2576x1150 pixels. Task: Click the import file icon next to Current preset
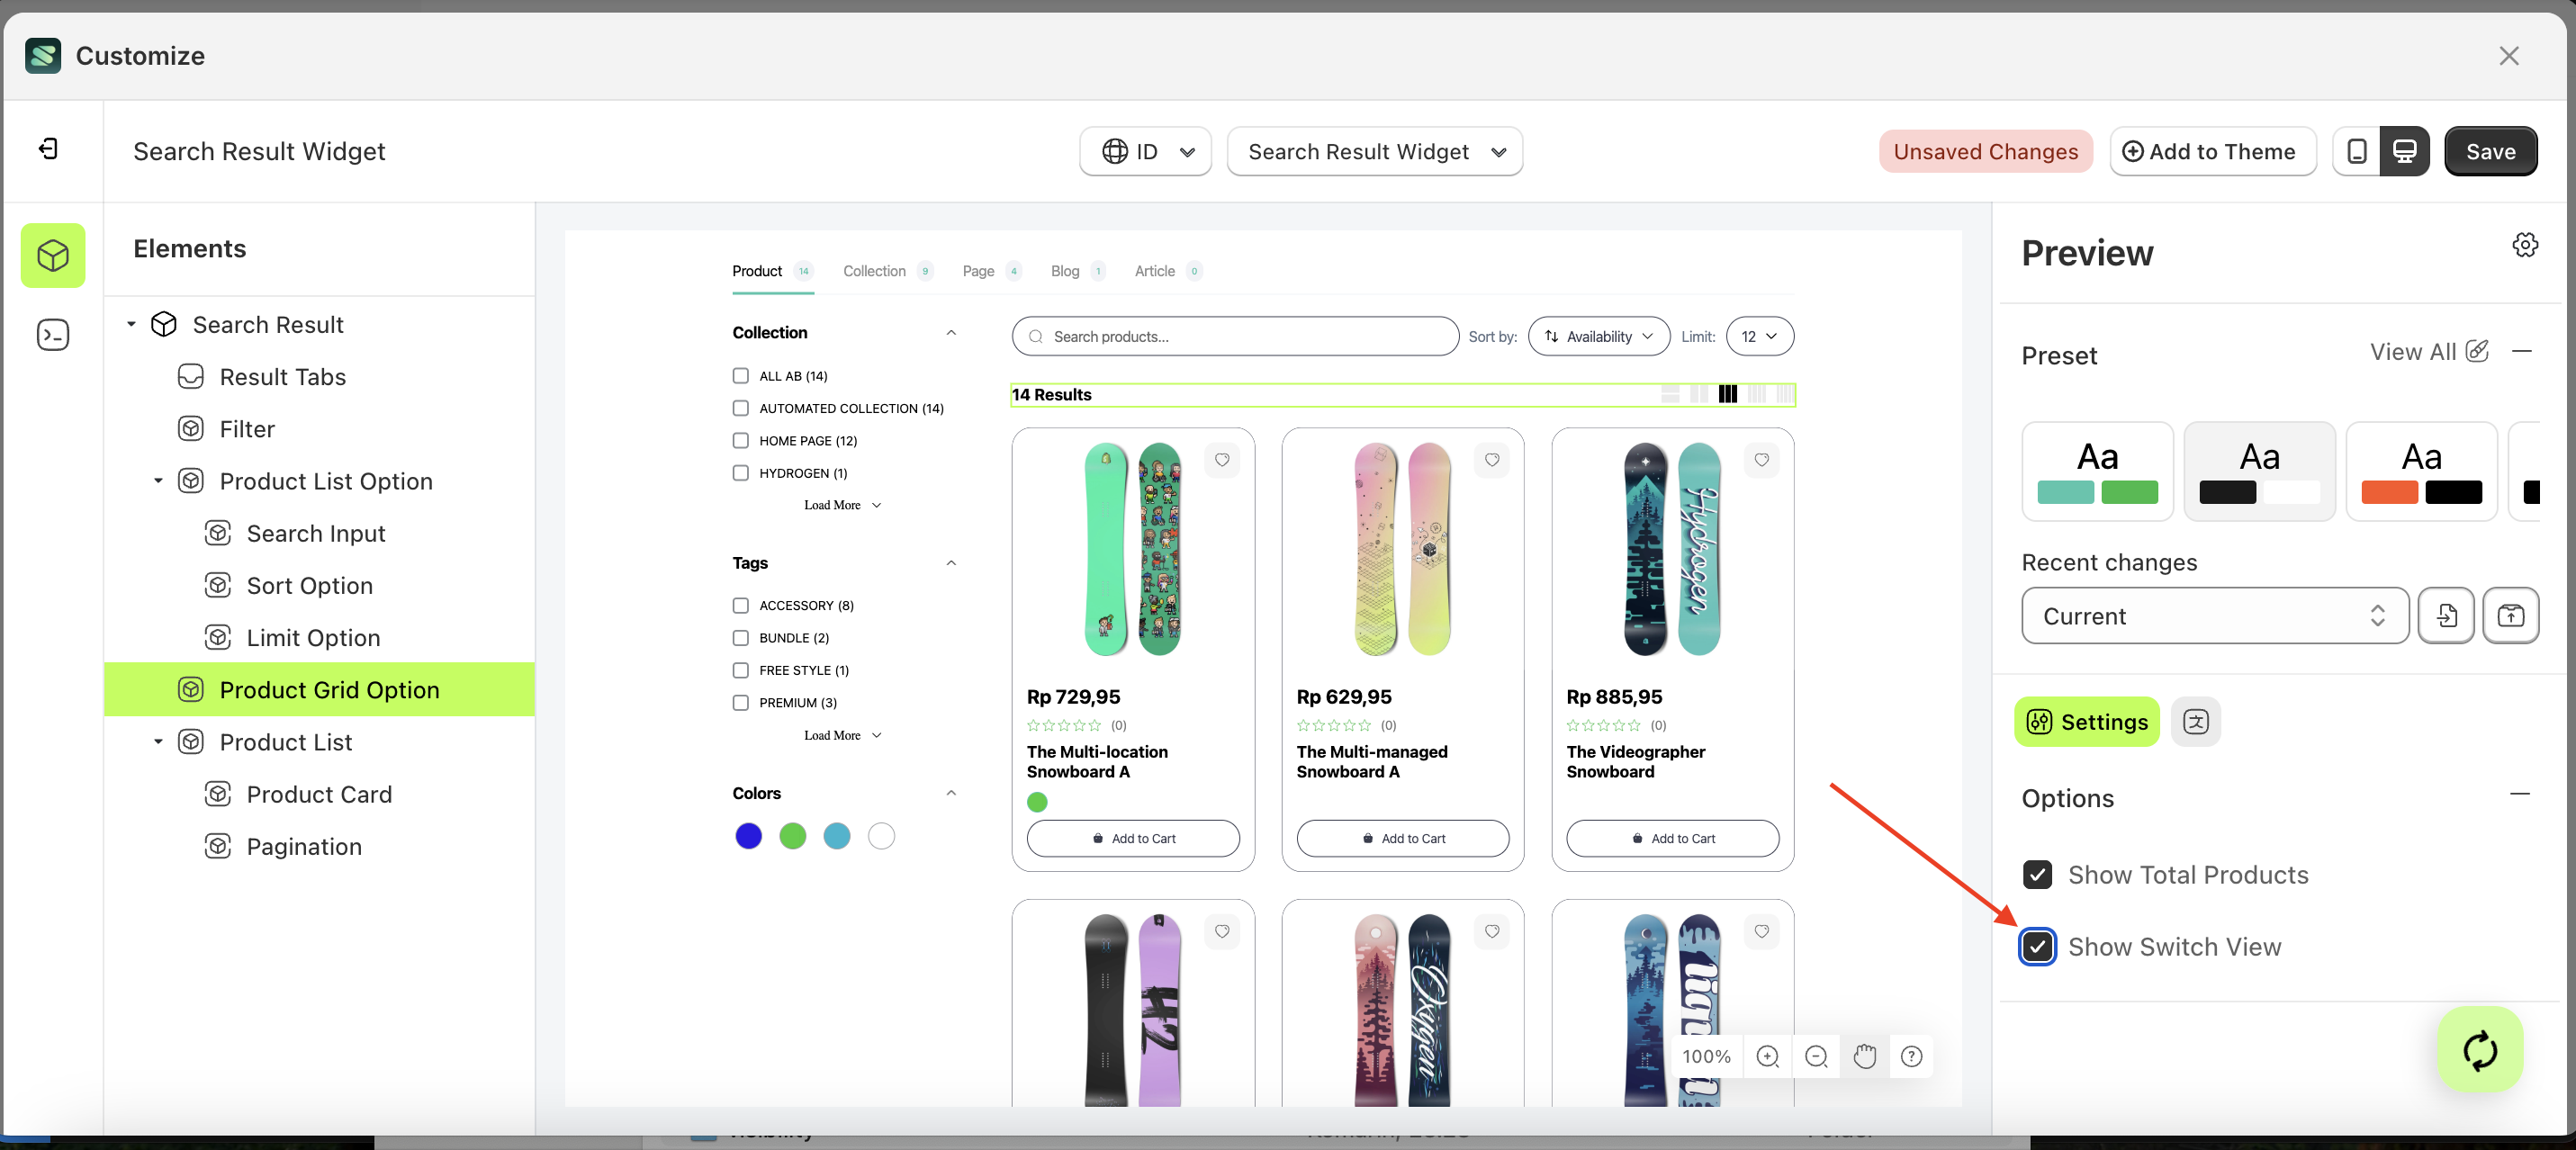[2446, 615]
